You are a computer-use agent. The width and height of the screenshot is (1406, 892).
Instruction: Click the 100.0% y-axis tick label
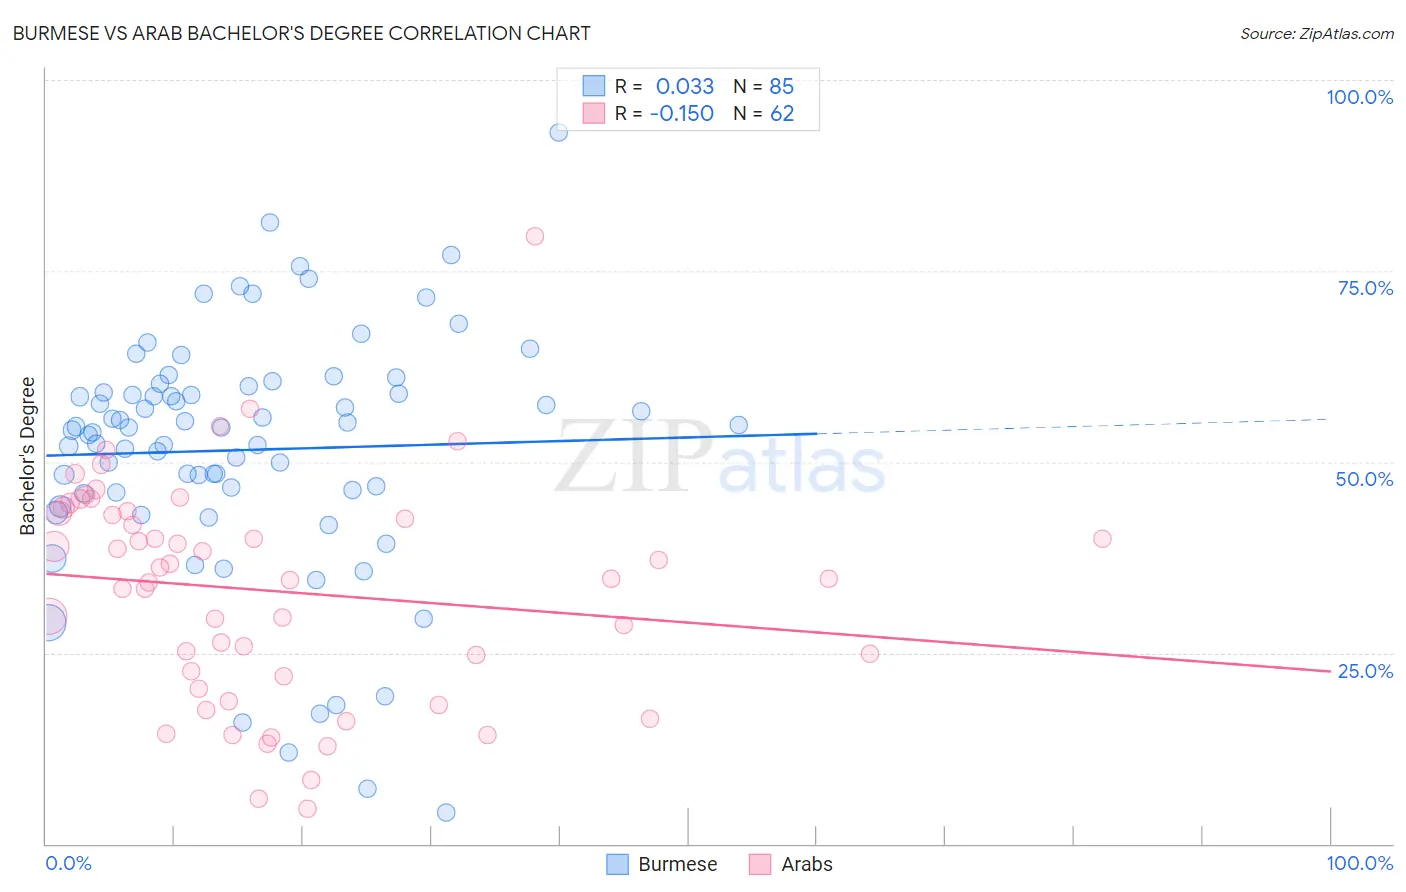click(1360, 97)
